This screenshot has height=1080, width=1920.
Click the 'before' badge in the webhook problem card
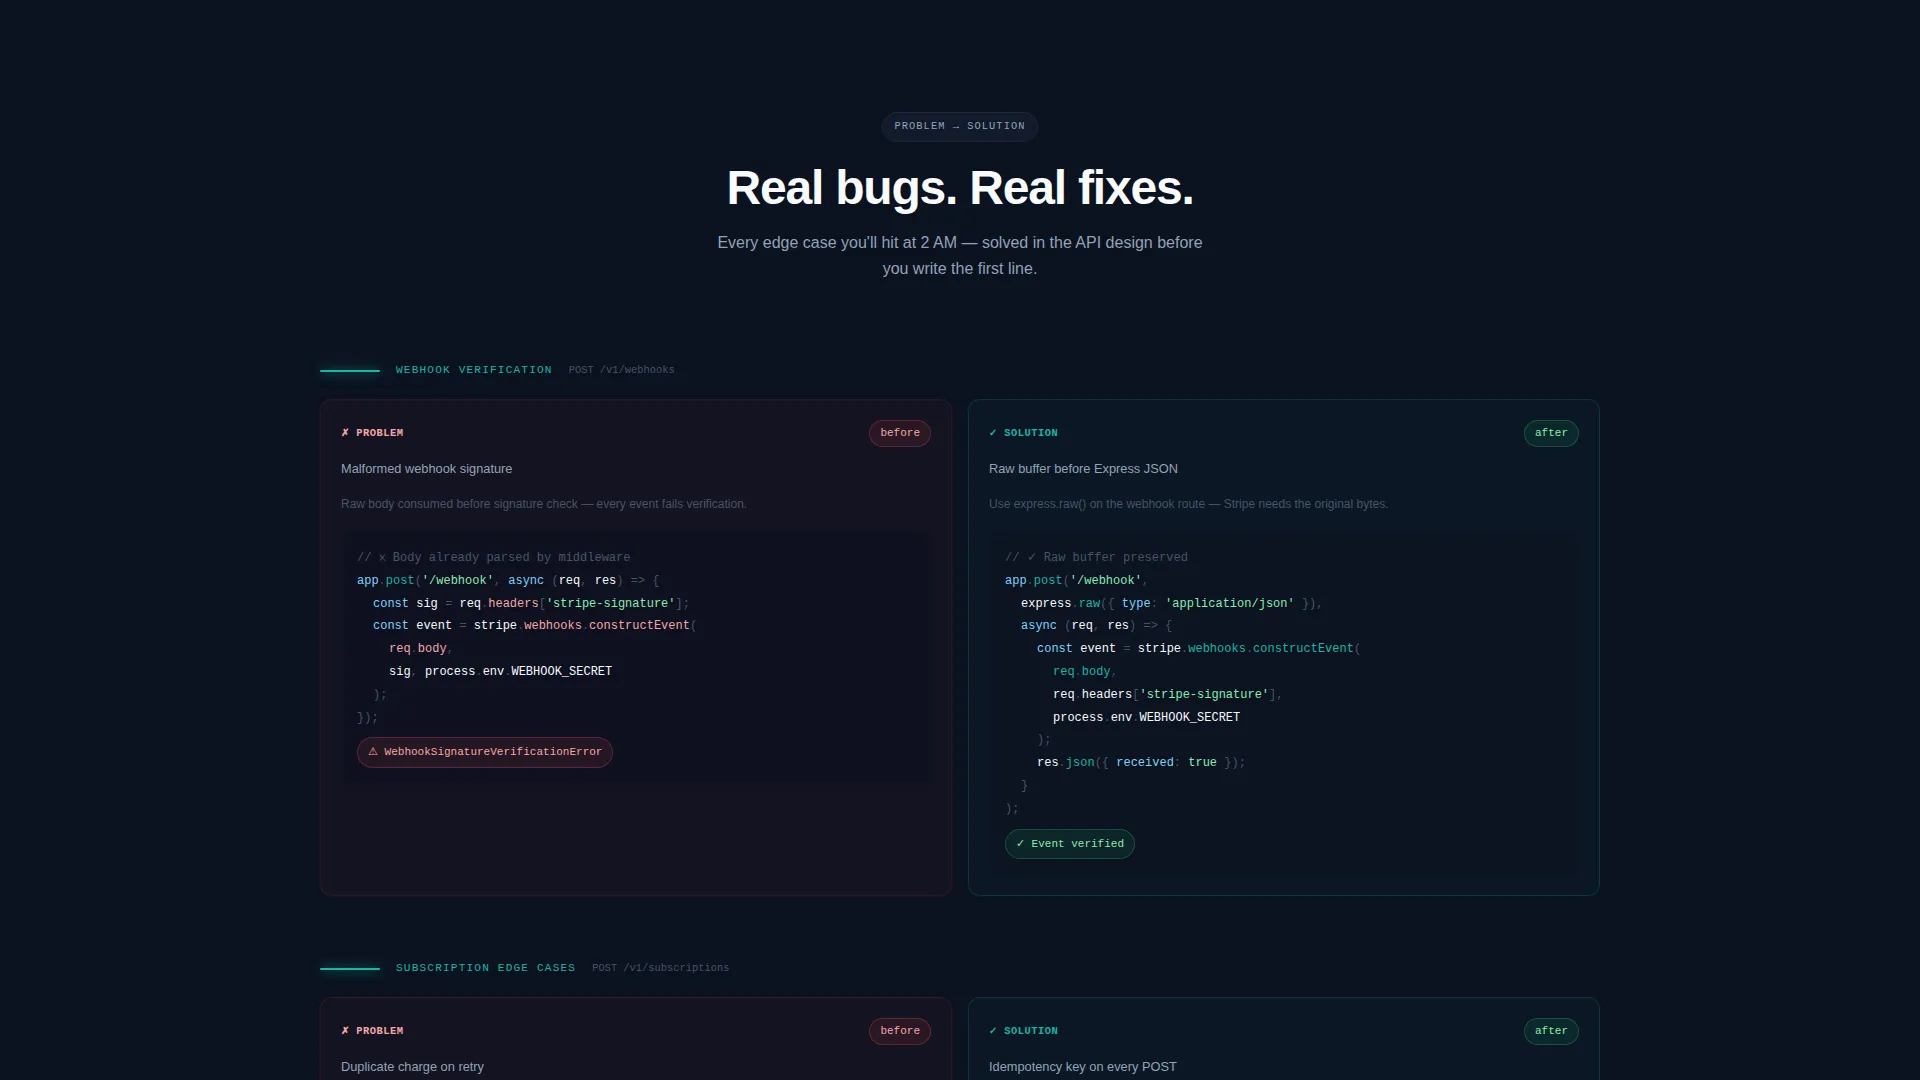(x=900, y=433)
